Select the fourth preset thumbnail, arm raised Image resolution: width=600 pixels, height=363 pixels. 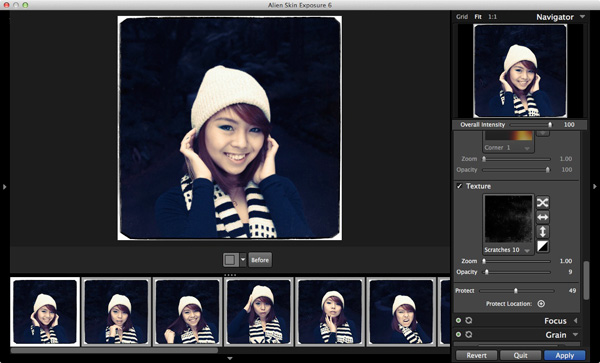click(x=259, y=312)
